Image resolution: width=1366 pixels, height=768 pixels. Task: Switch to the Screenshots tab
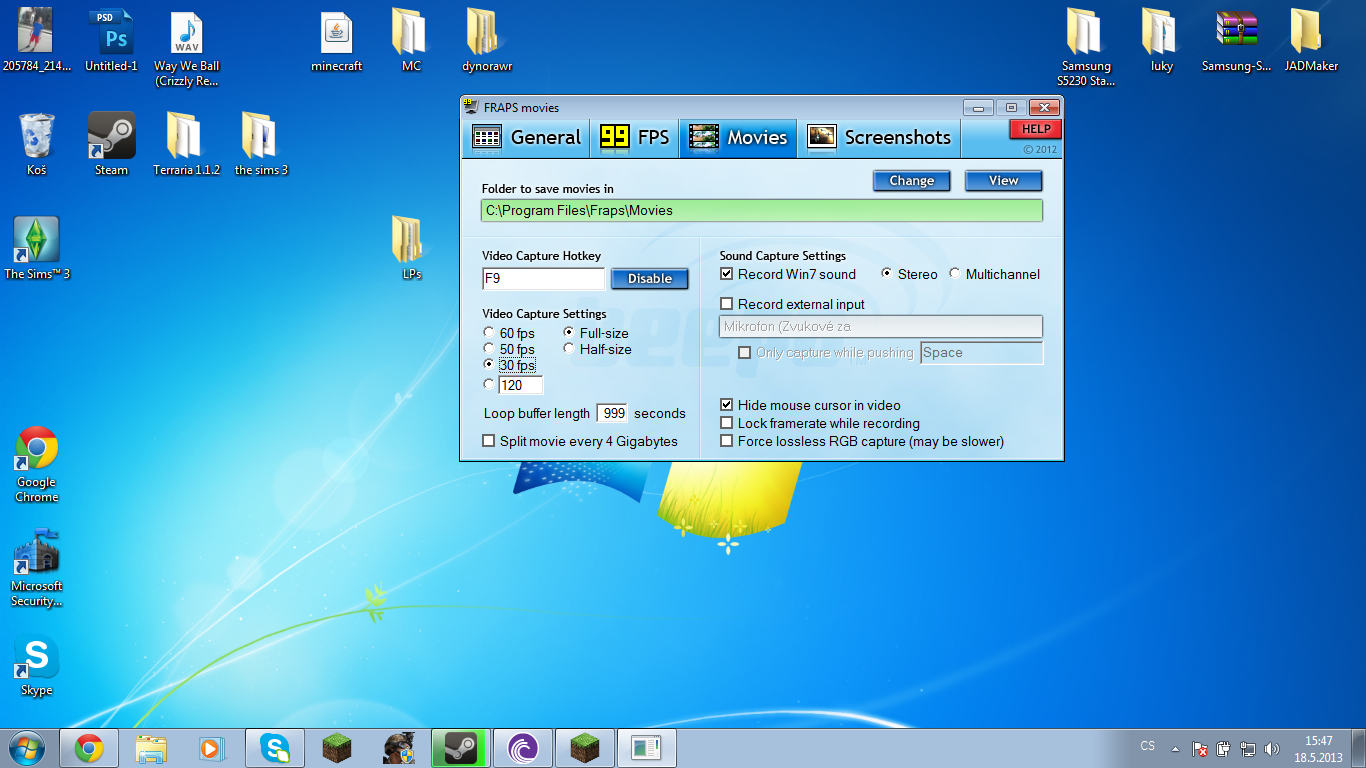tap(879, 138)
